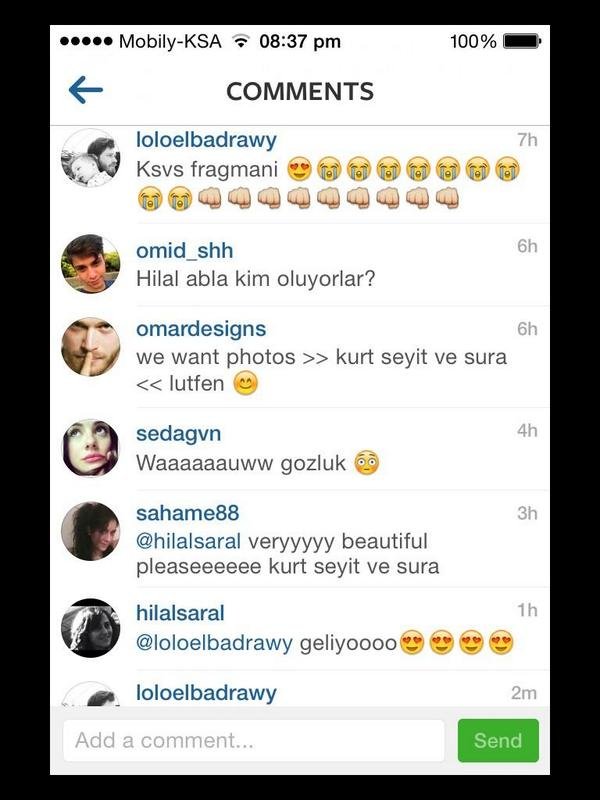
Task: Tap sahame88's profile photo
Action: (91, 531)
